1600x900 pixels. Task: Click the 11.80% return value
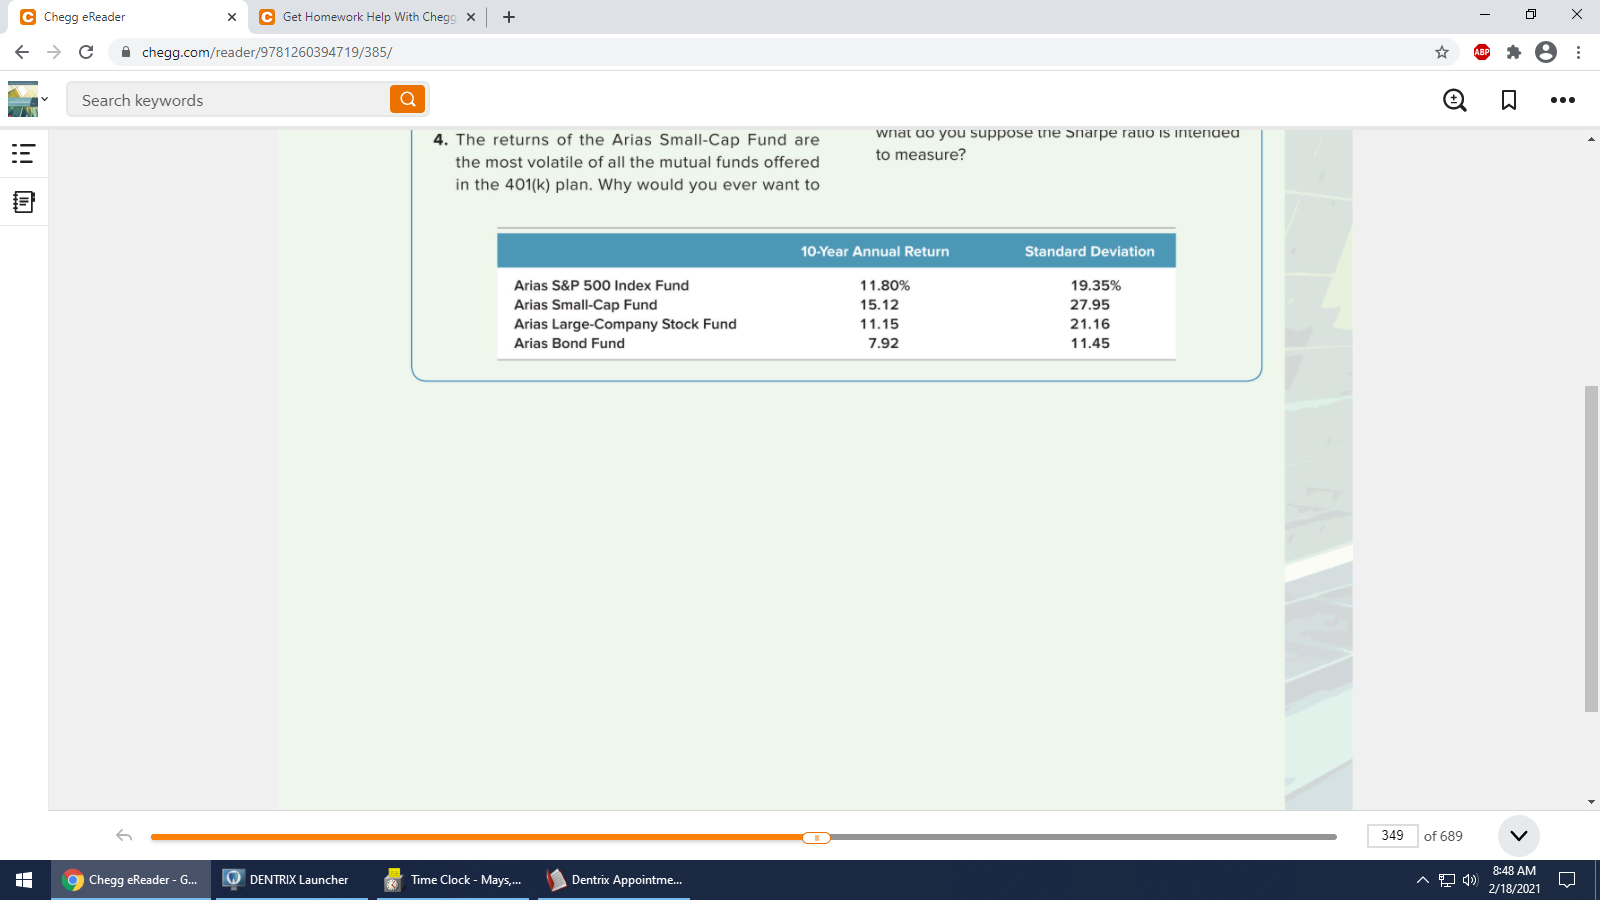885,285
